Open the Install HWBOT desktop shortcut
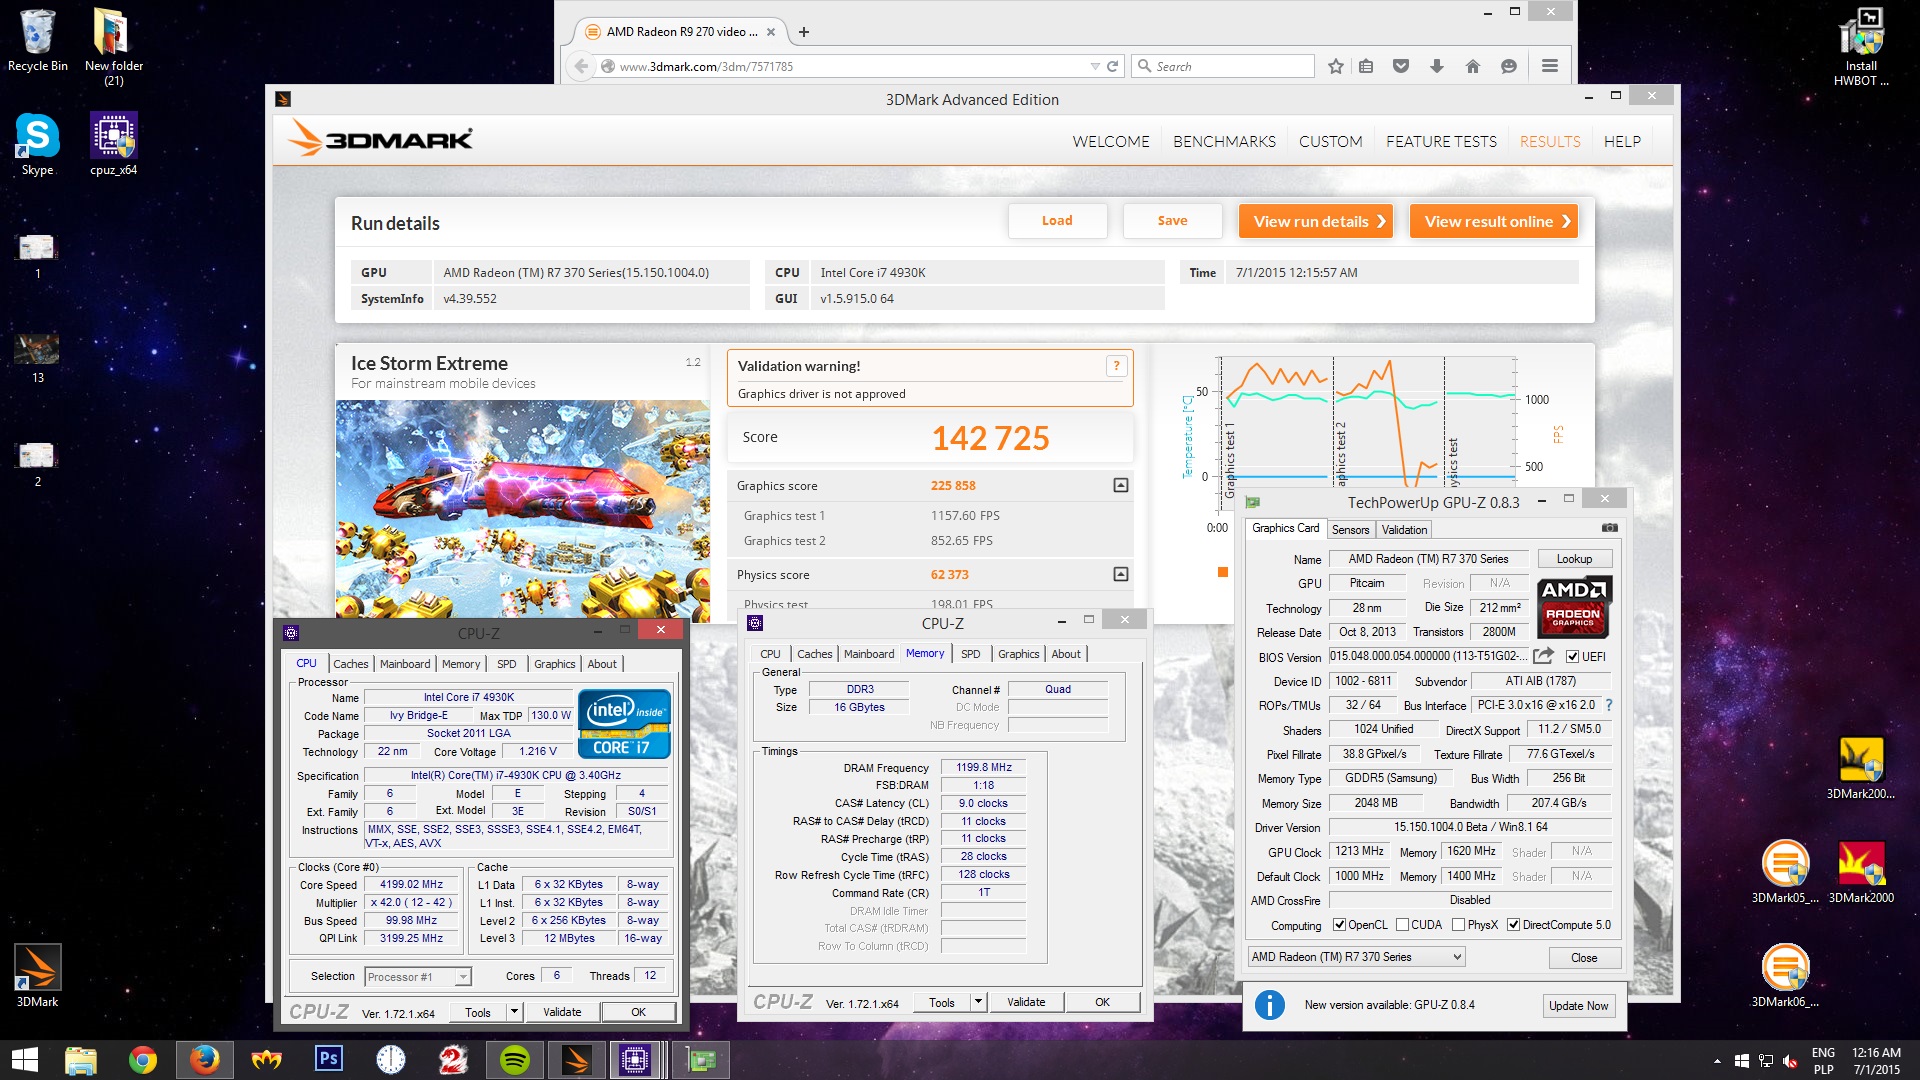Screen dimensions: 1920x1080 coord(1861,46)
